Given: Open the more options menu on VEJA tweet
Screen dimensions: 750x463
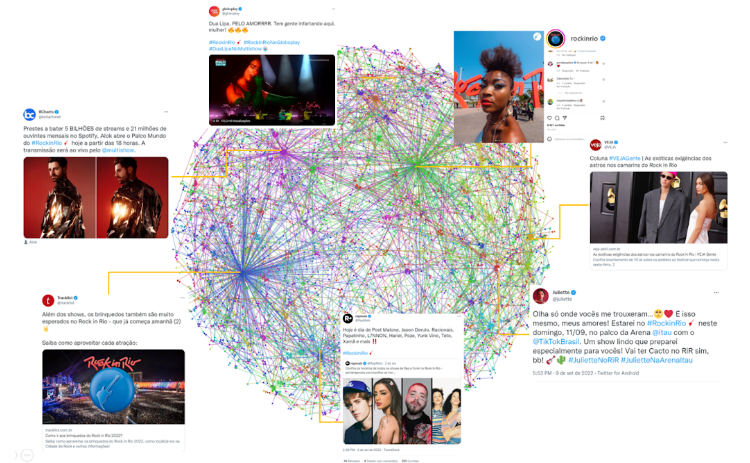Looking at the screenshot, I should tap(725, 142).
